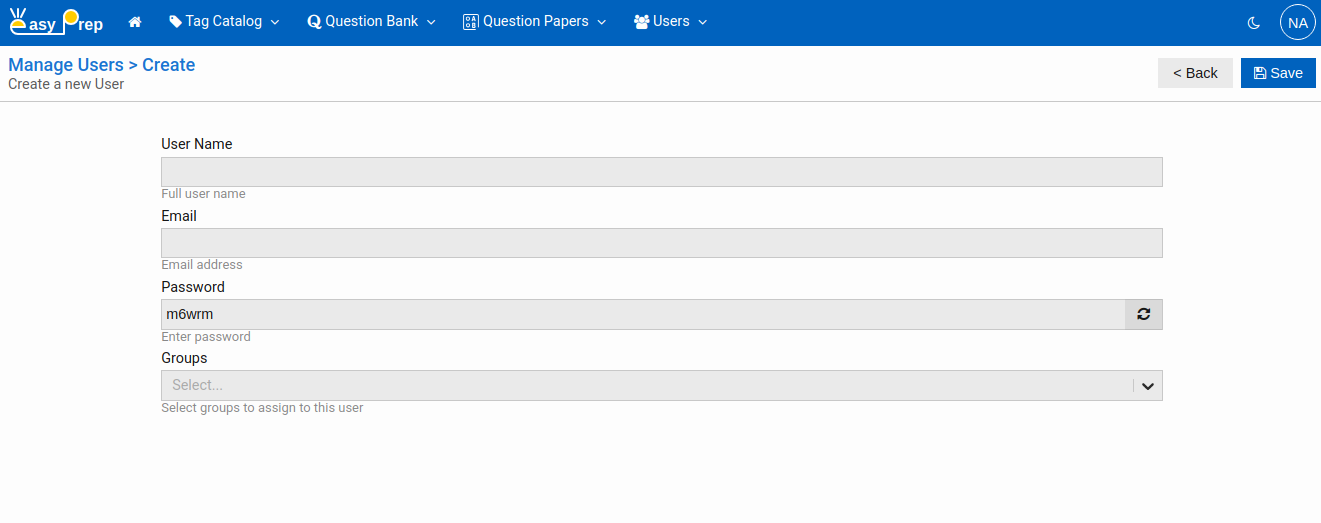Click the Question Papers grid icon
The height and width of the screenshot is (523, 1321).
pos(470,22)
